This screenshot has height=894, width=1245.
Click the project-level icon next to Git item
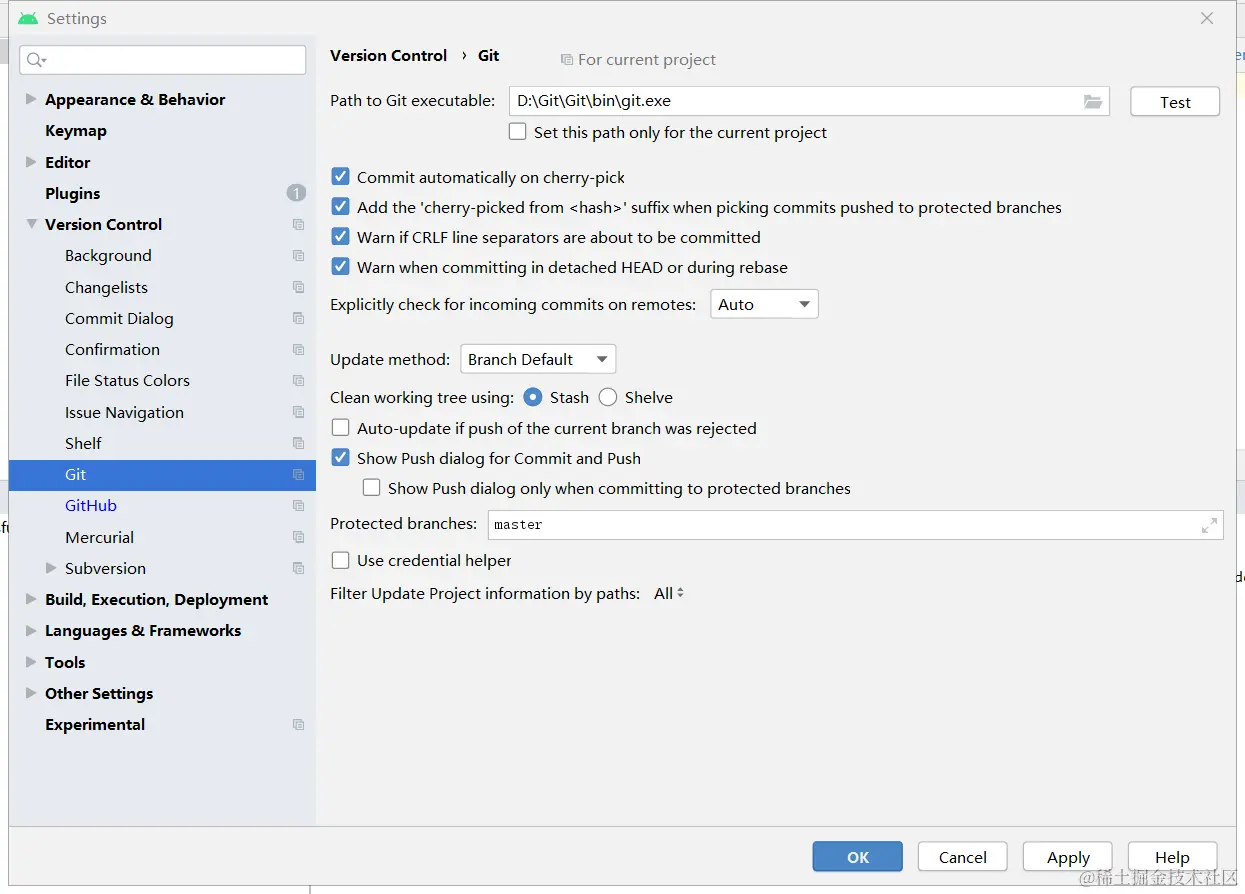tap(298, 475)
